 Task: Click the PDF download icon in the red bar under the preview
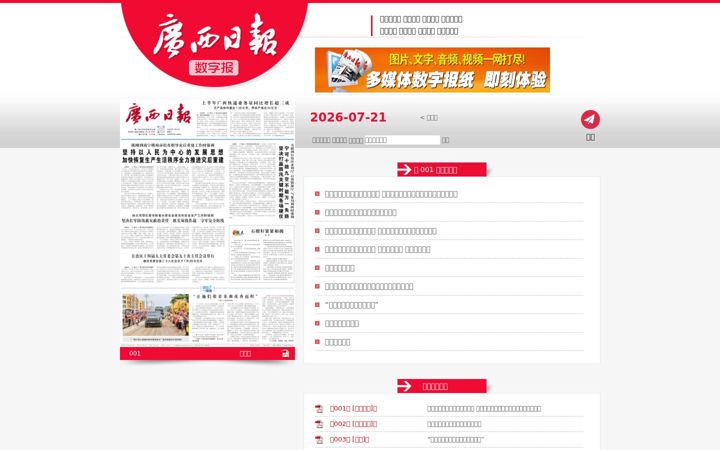(x=285, y=353)
